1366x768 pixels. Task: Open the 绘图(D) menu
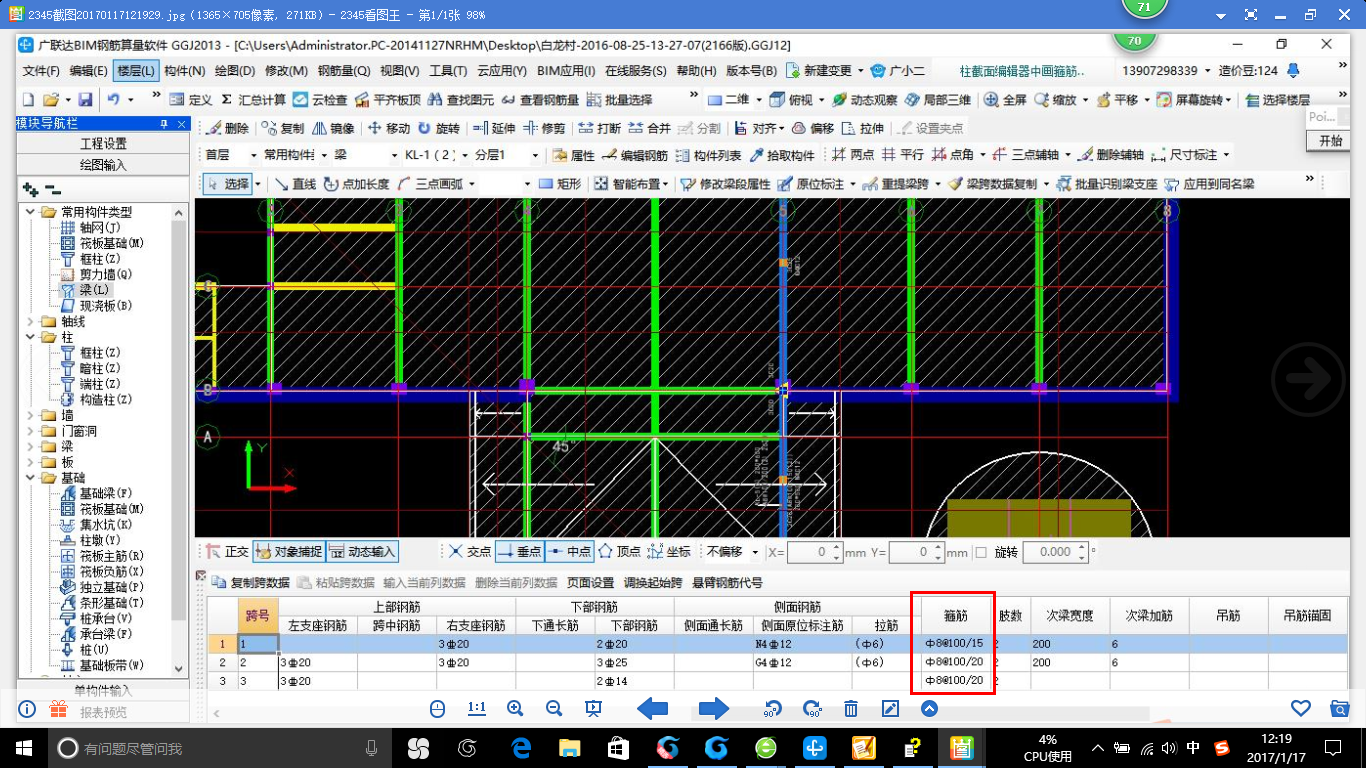coord(234,71)
